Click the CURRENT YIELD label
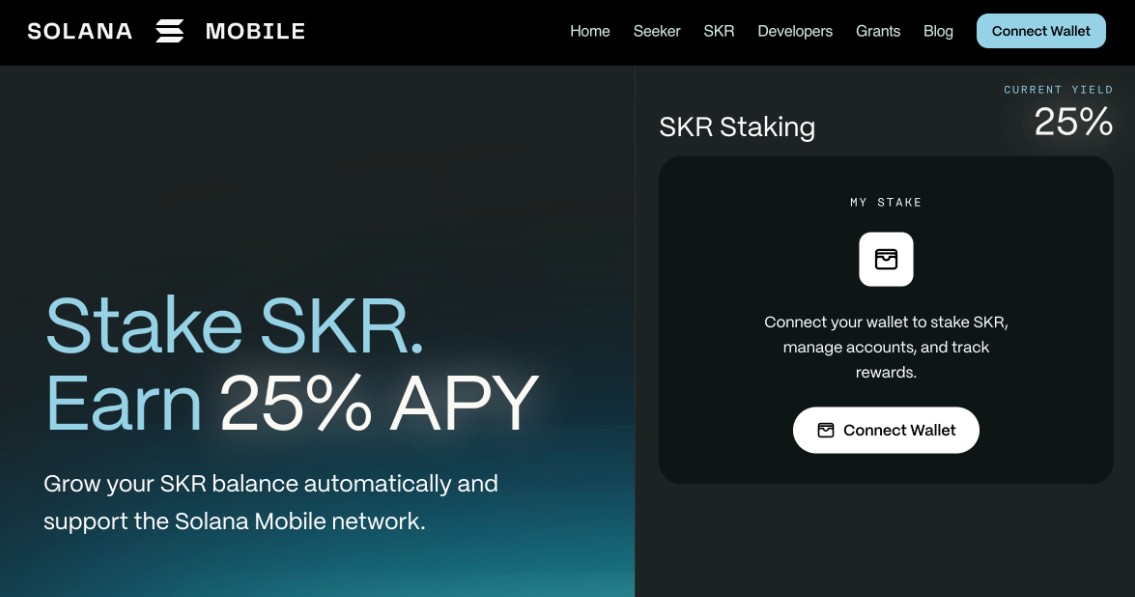Image resolution: width=1135 pixels, height=597 pixels. coord(1058,89)
